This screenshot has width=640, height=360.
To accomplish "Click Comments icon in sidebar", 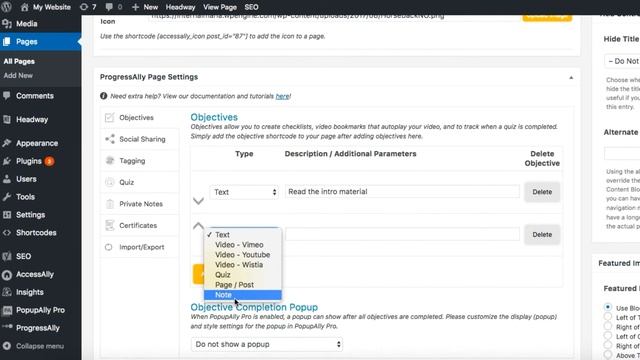I will point(7,96).
